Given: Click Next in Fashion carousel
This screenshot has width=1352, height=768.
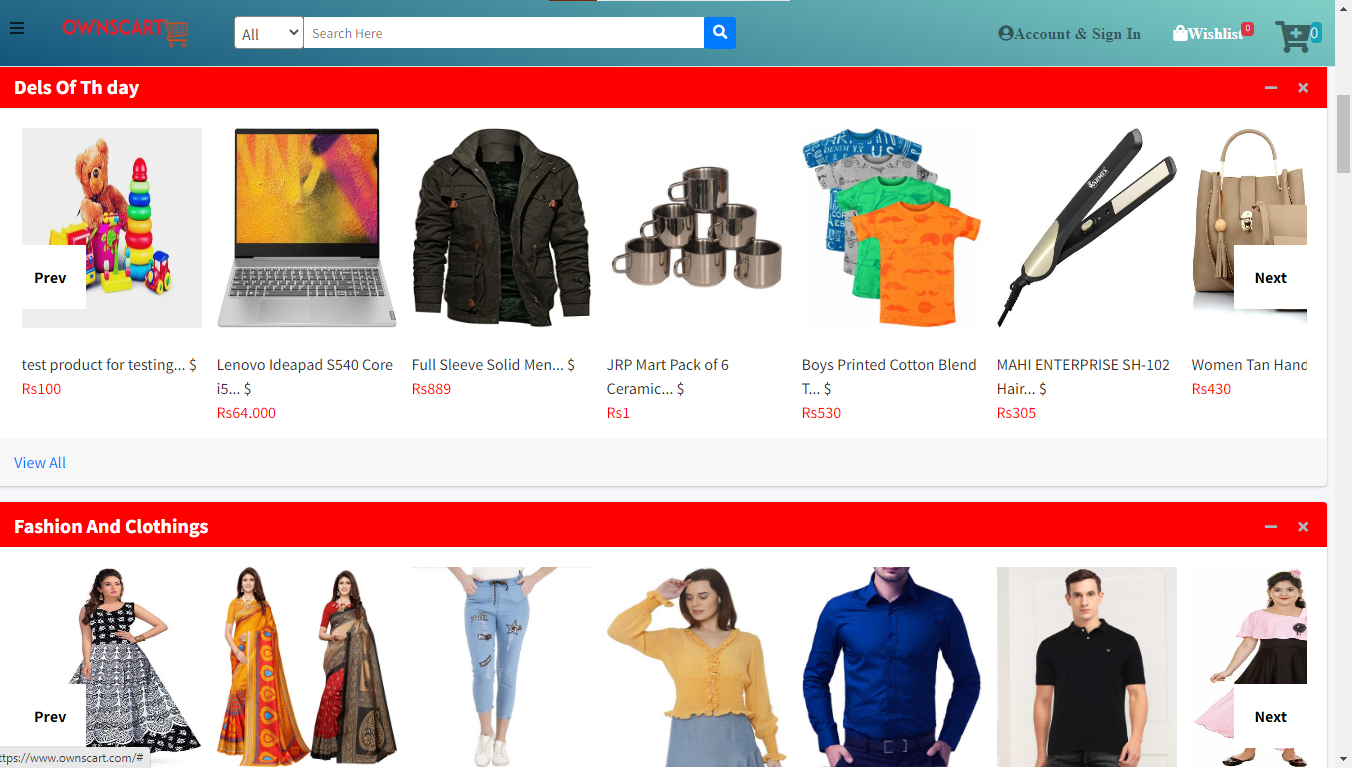Looking at the screenshot, I should pos(1270,717).
